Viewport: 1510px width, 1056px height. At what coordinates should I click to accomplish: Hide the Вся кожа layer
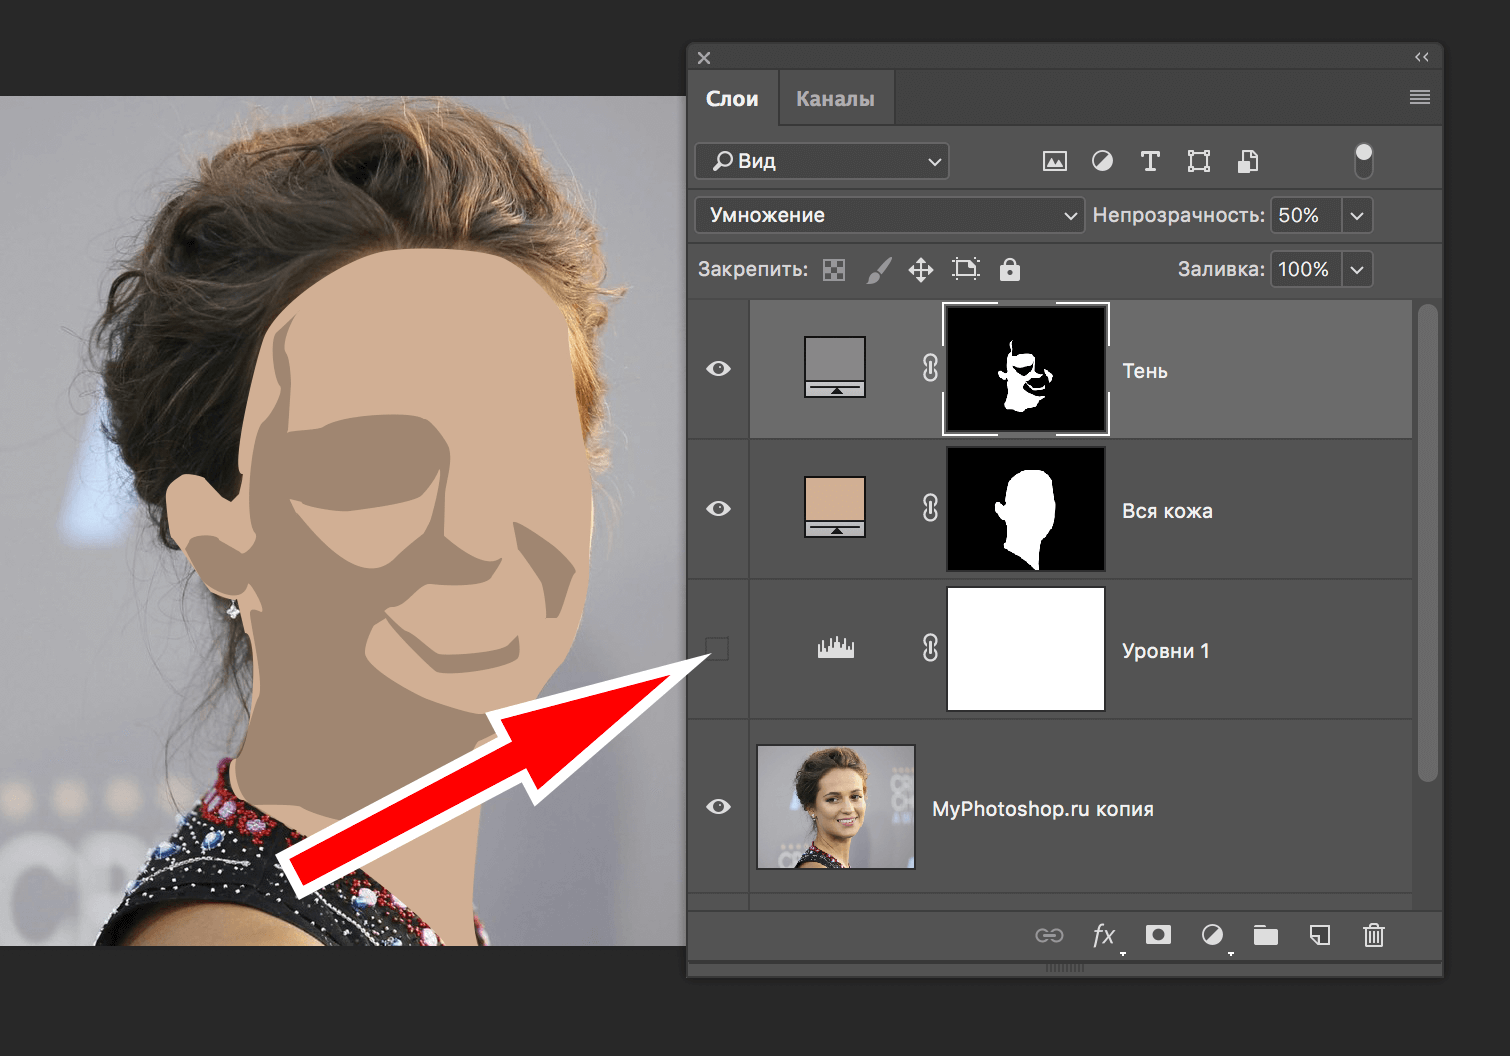[718, 509]
